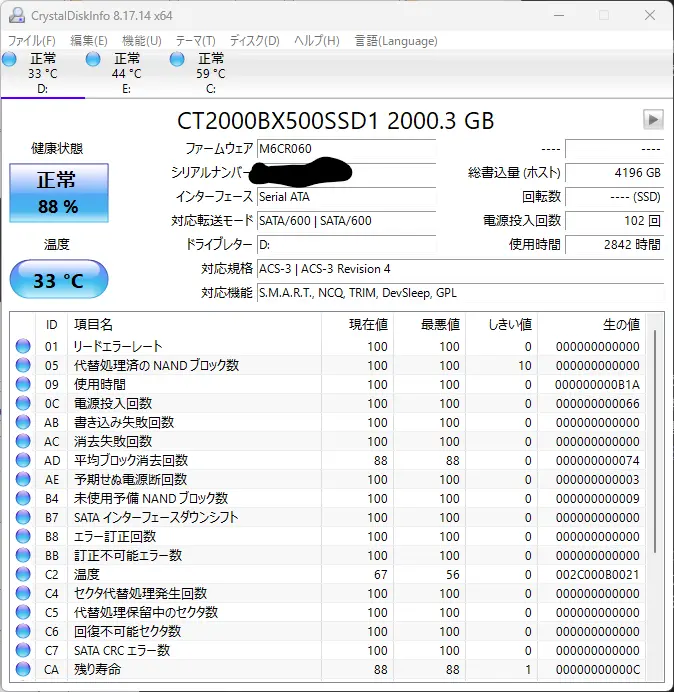Viewport: 674px width, 692px height.
Task: Click the status icon for ID C7 row
Action: click(x=23, y=651)
